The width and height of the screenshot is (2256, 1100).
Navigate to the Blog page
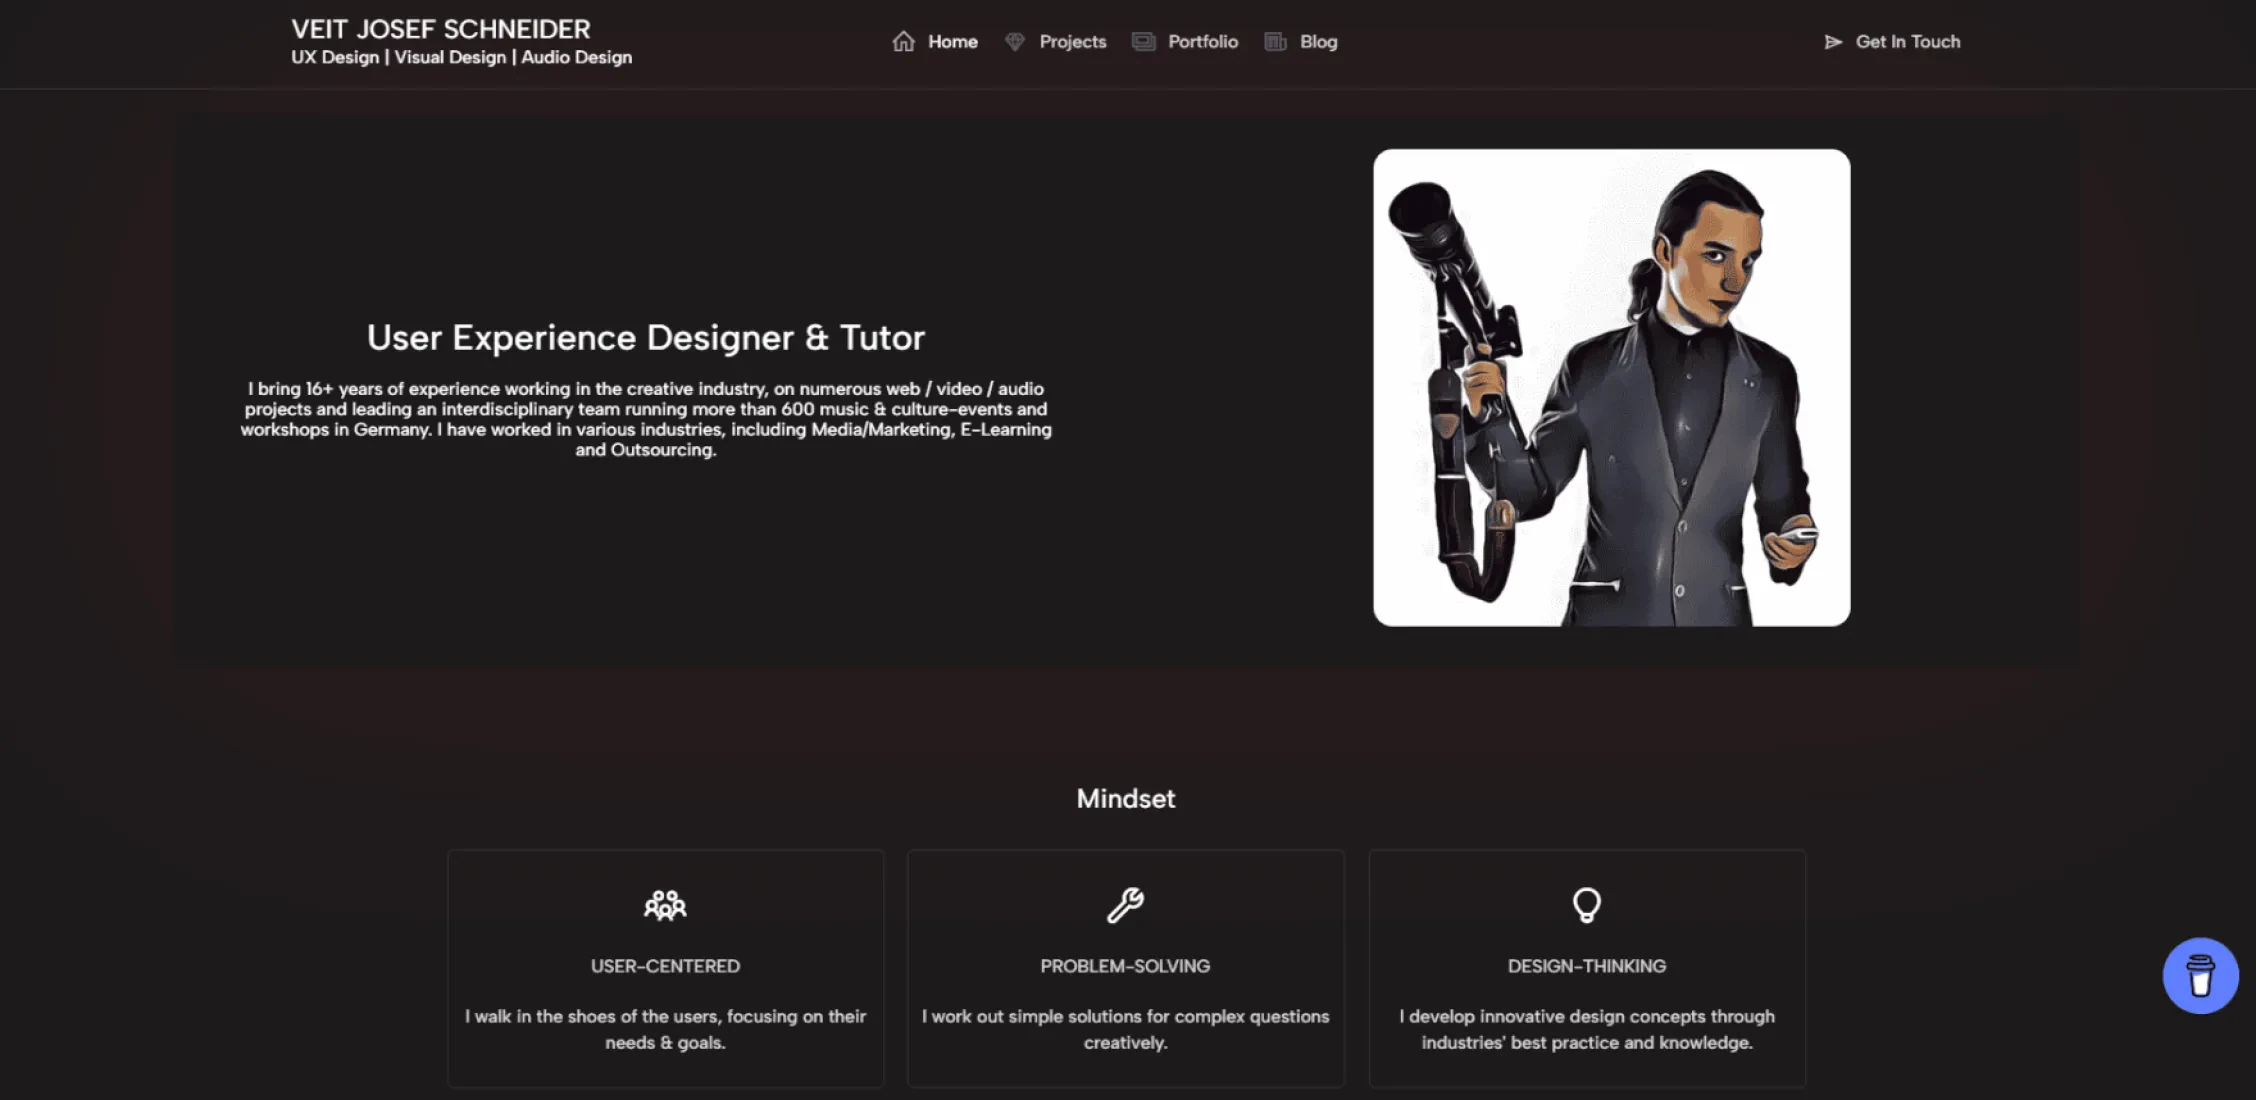point(1318,42)
